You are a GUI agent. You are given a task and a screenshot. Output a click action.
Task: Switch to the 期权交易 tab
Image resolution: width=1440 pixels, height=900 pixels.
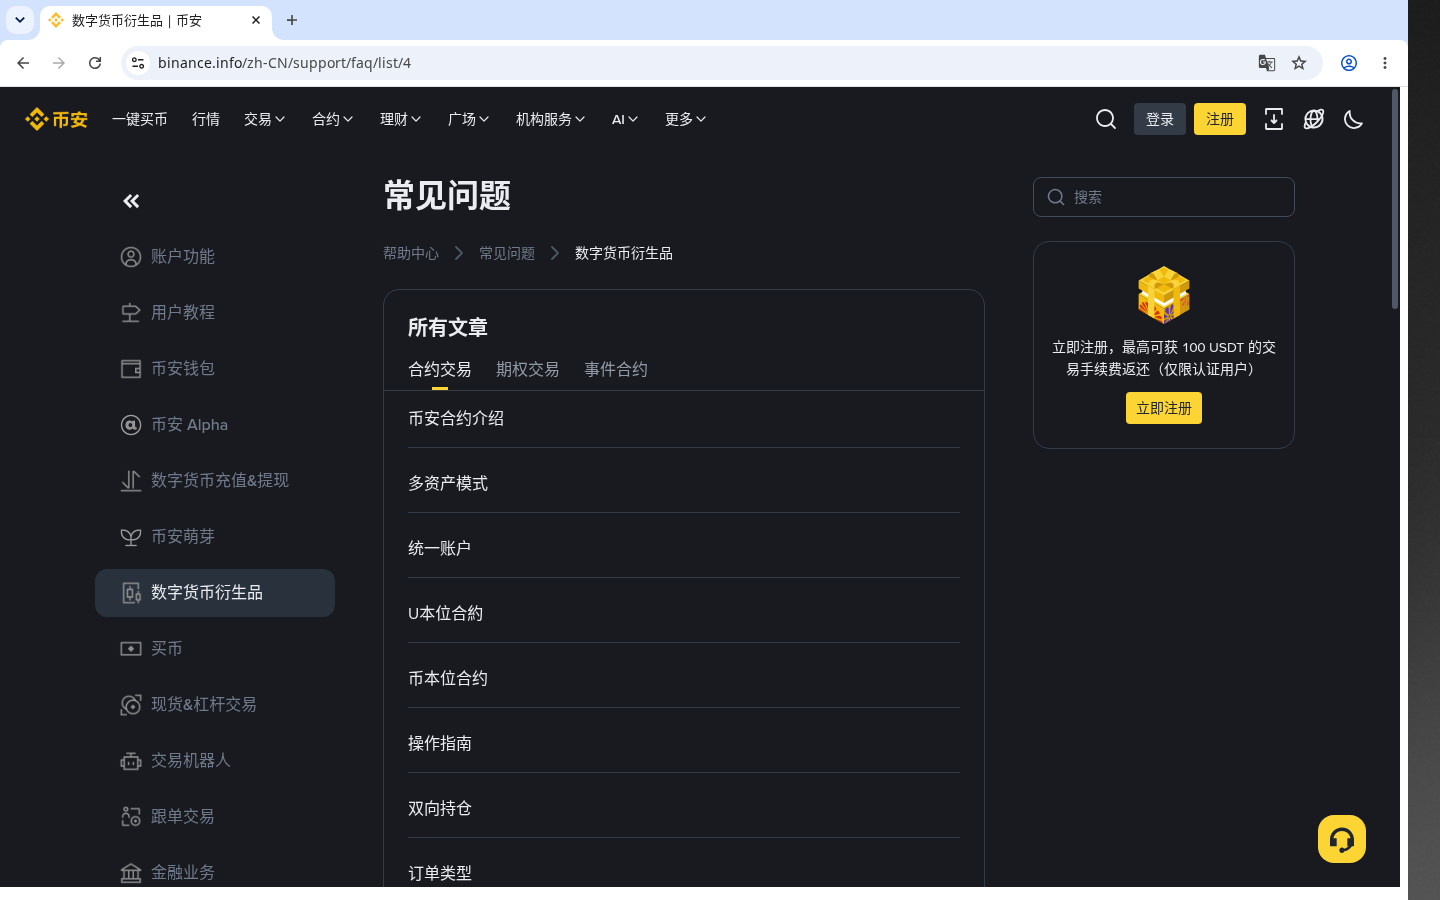coord(528,370)
